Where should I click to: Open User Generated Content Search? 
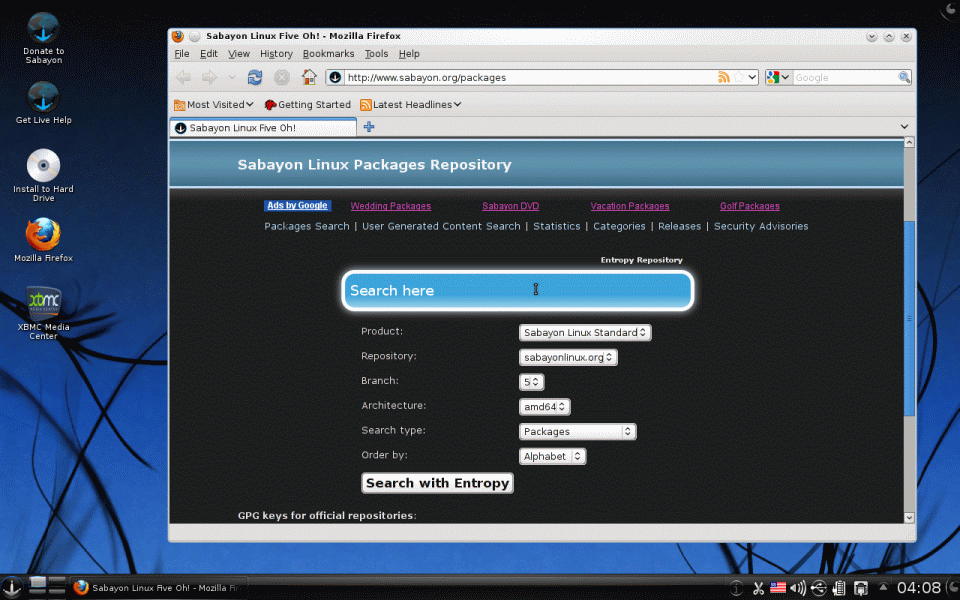[441, 227]
